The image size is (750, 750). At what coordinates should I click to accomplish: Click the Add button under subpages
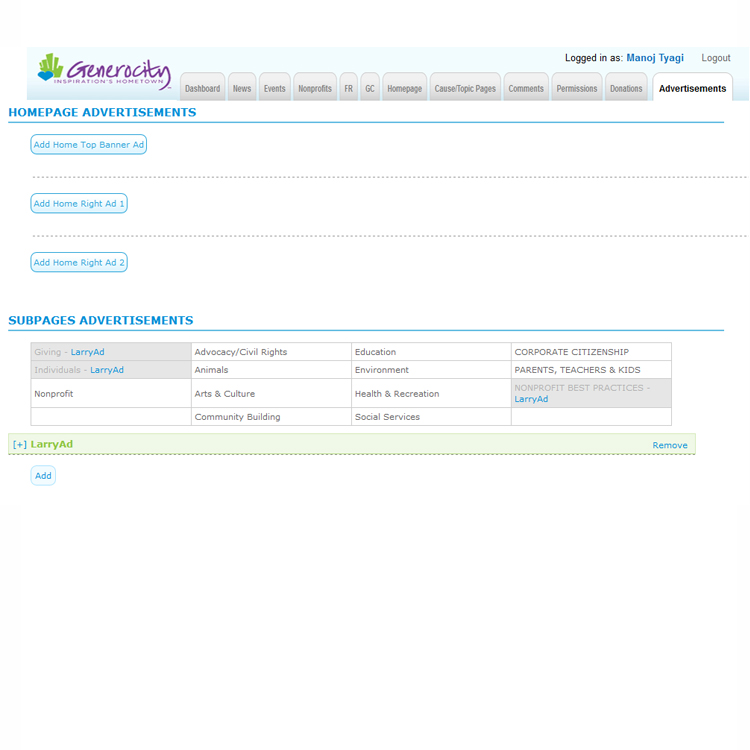point(43,475)
